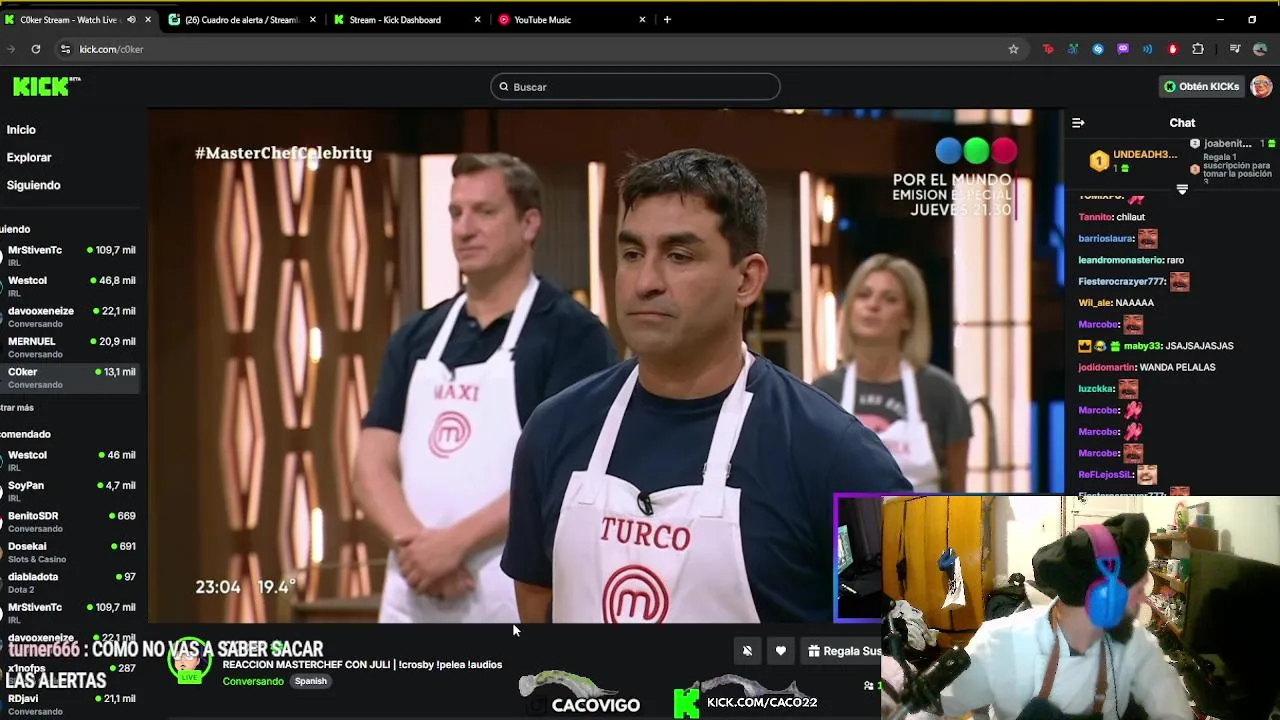
Task: Go to Inicio in sidebar
Action: 21,130
